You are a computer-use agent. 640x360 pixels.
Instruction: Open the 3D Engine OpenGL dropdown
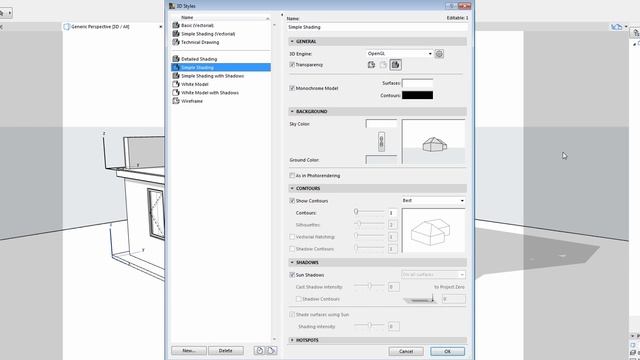[x=400, y=53]
